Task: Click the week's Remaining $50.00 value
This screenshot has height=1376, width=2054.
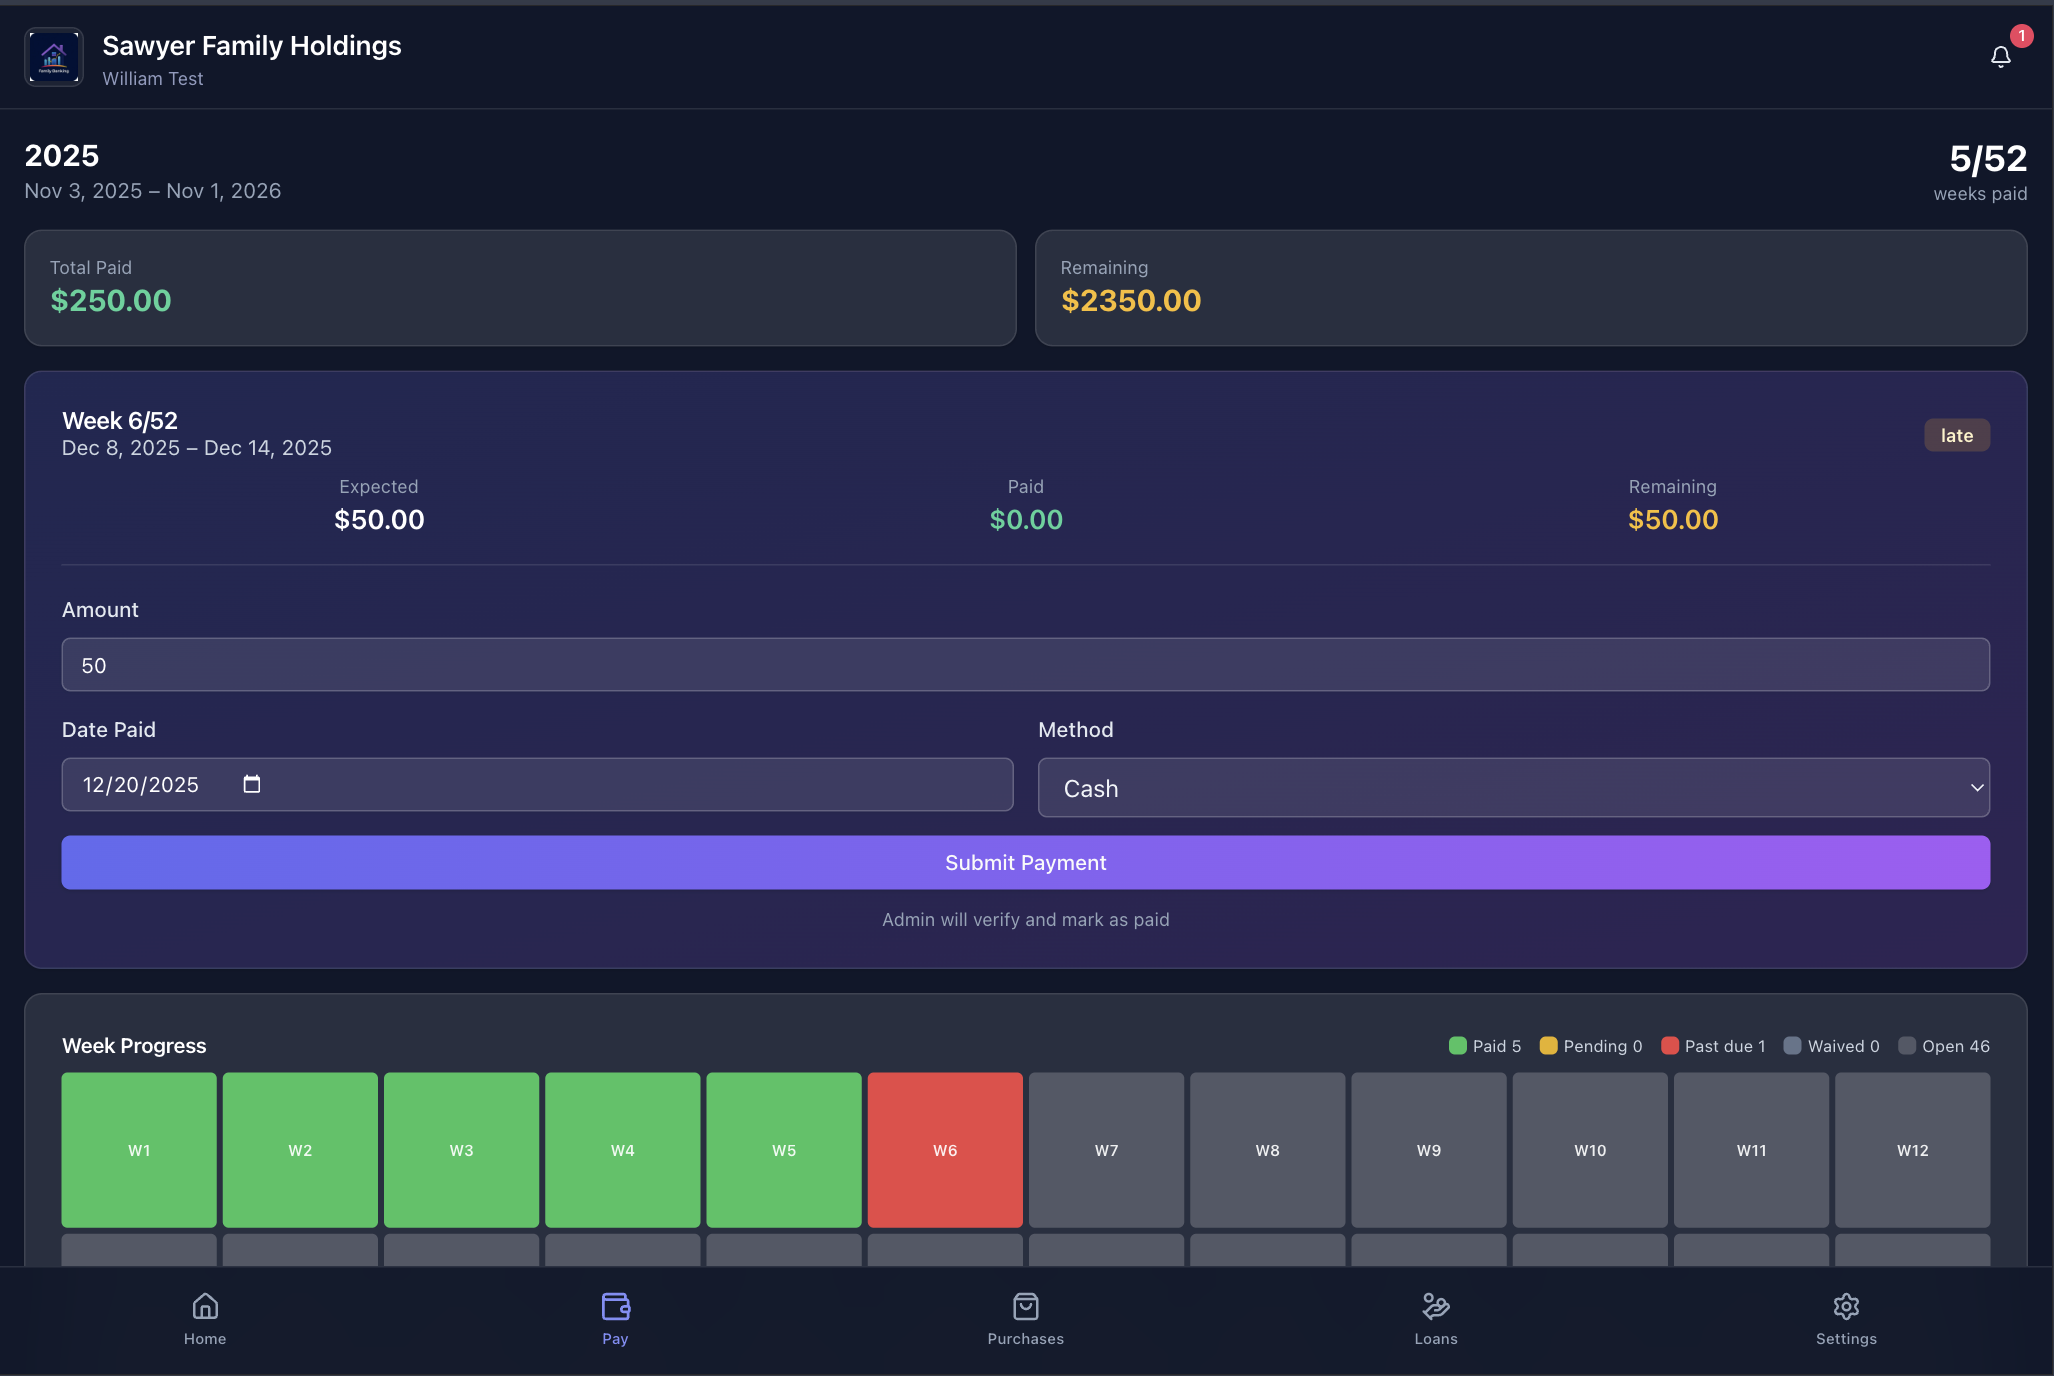Action: (x=1673, y=519)
